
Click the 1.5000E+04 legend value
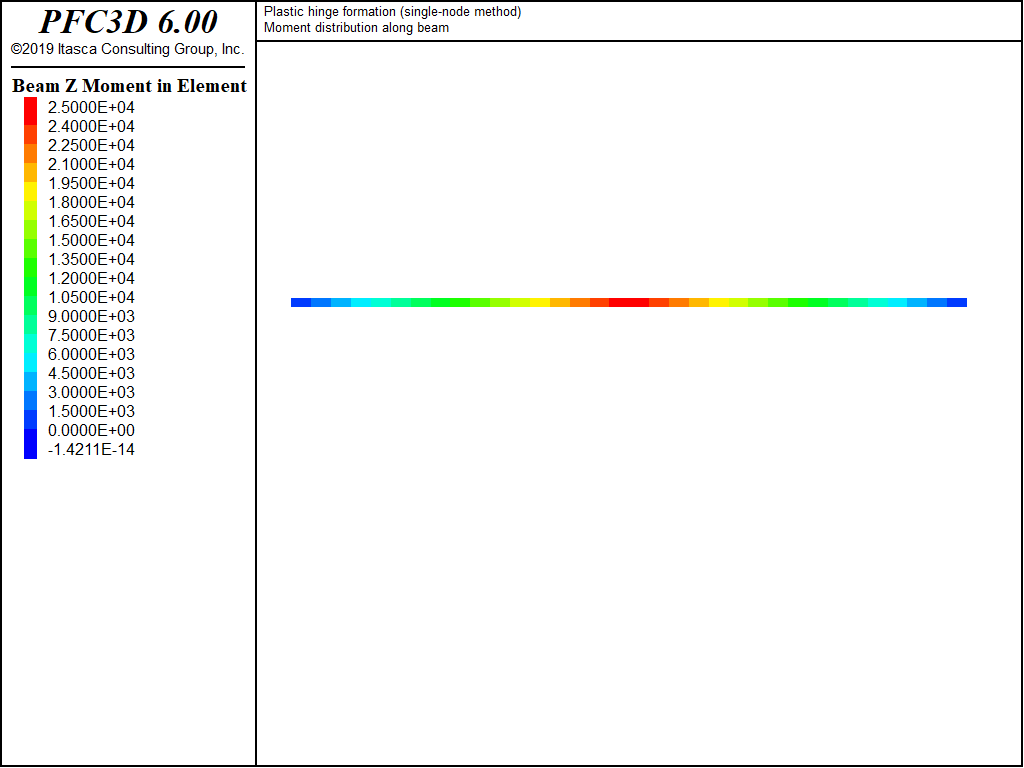(91, 240)
